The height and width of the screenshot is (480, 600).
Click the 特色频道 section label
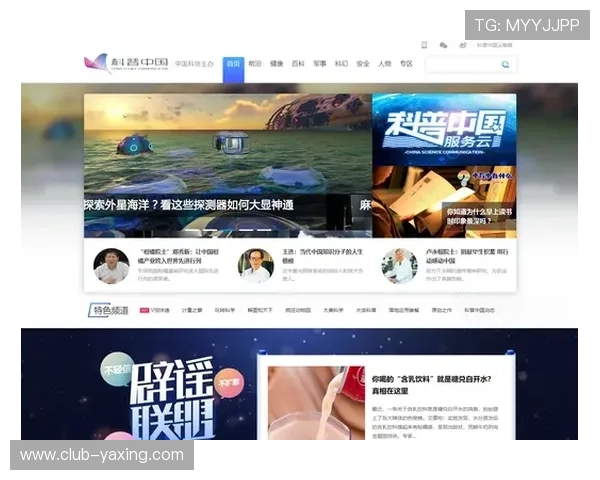pyautogui.click(x=109, y=310)
